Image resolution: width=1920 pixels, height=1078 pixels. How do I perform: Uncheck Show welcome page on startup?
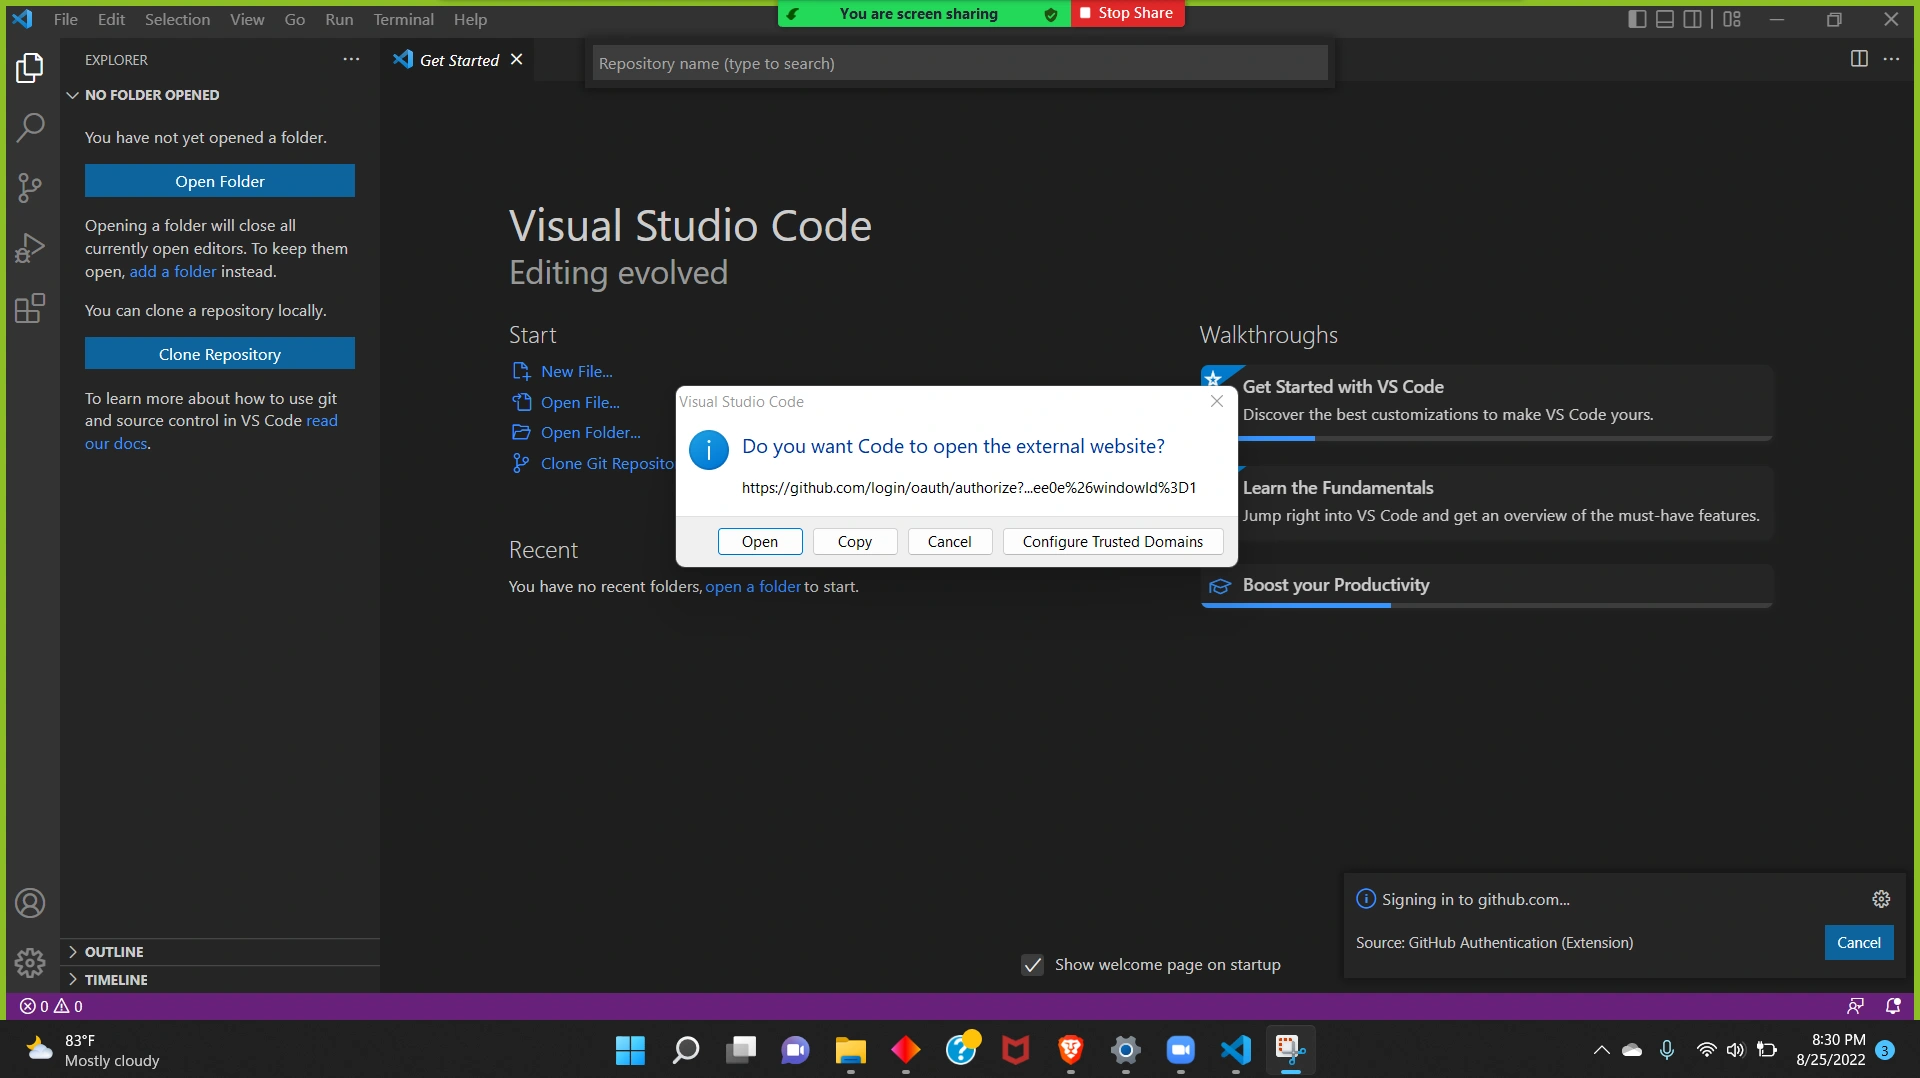1032,965
